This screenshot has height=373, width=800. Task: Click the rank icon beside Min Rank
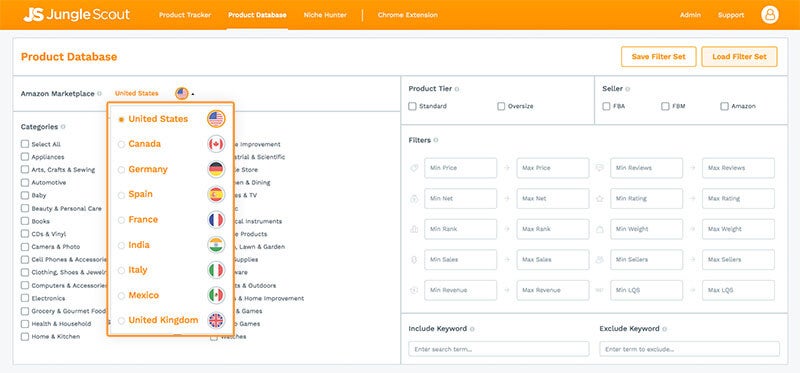414,229
